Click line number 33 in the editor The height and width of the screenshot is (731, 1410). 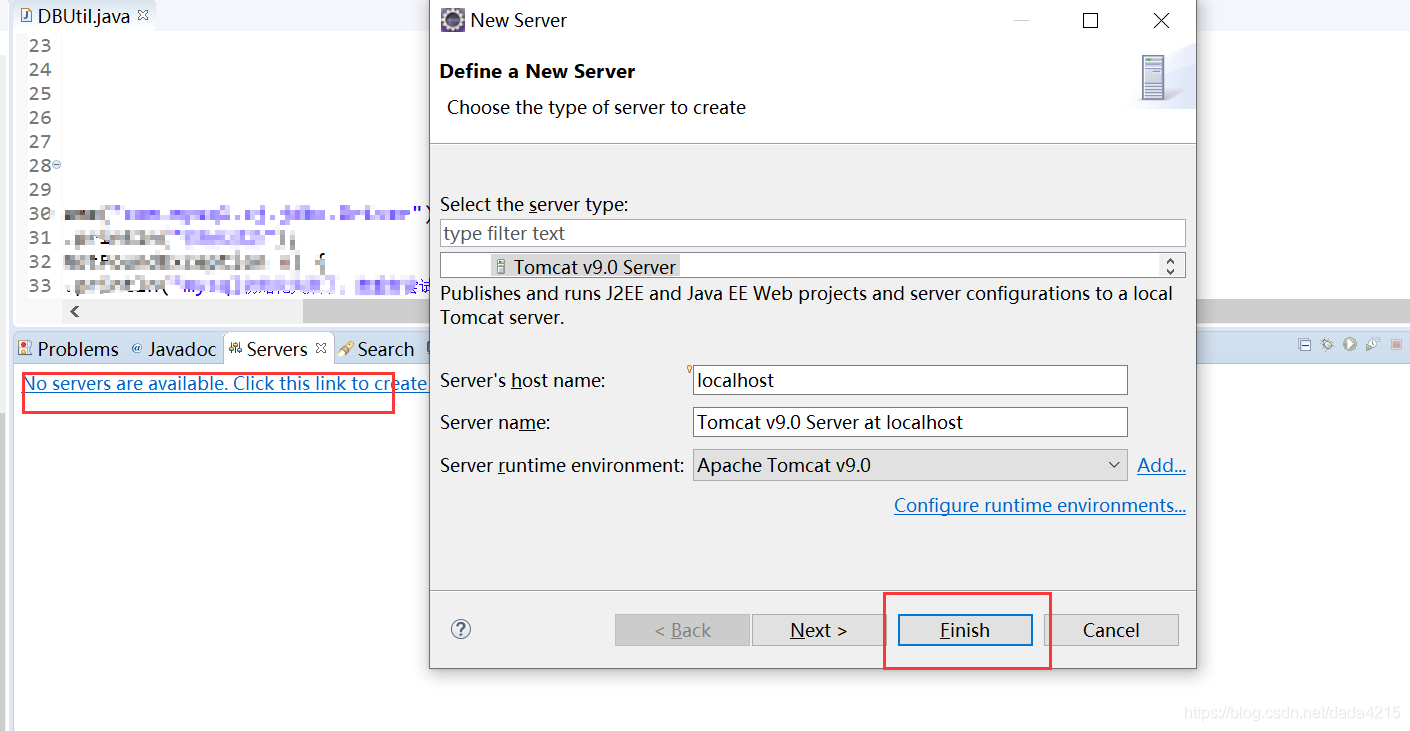click(40, 285)
